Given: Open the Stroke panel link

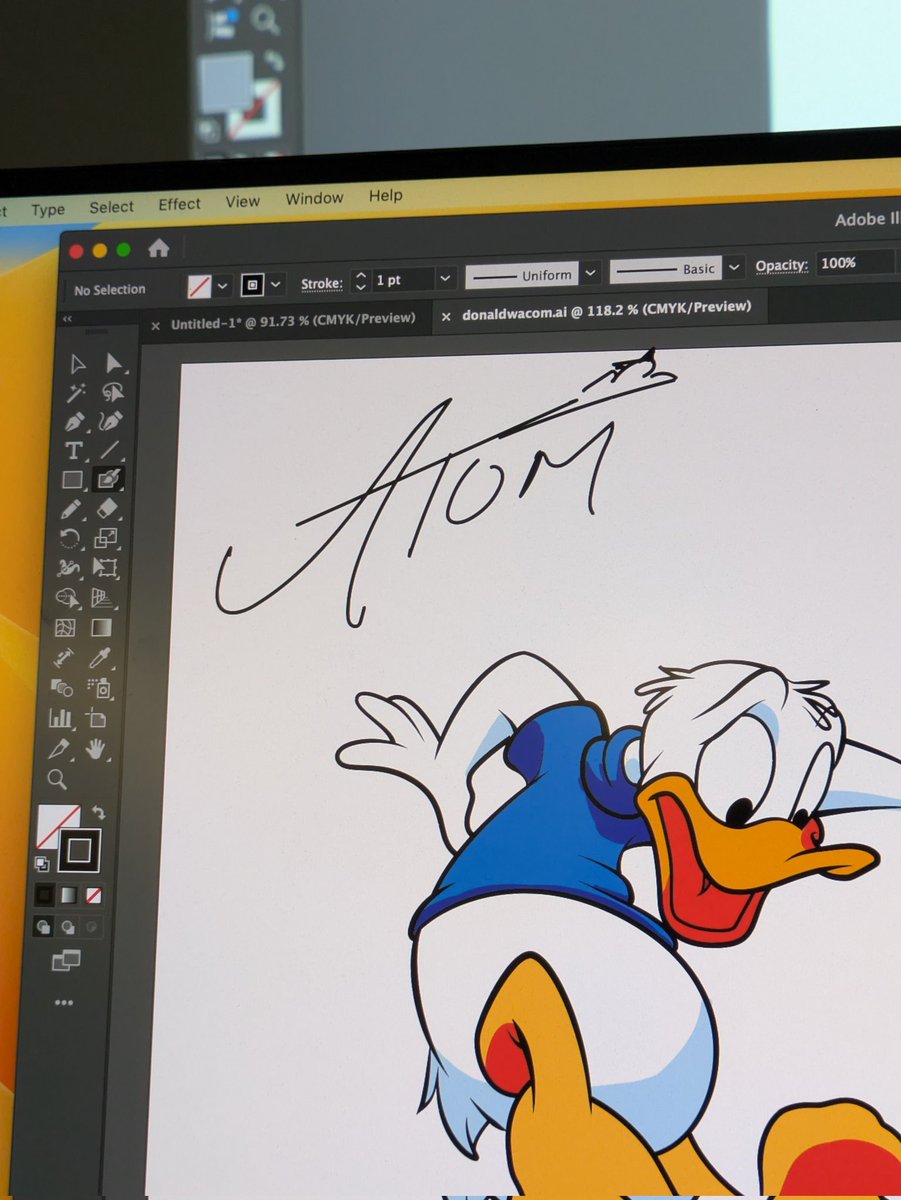Looking at the screenshot, I should pyautogui.click(x=322, y=284).
